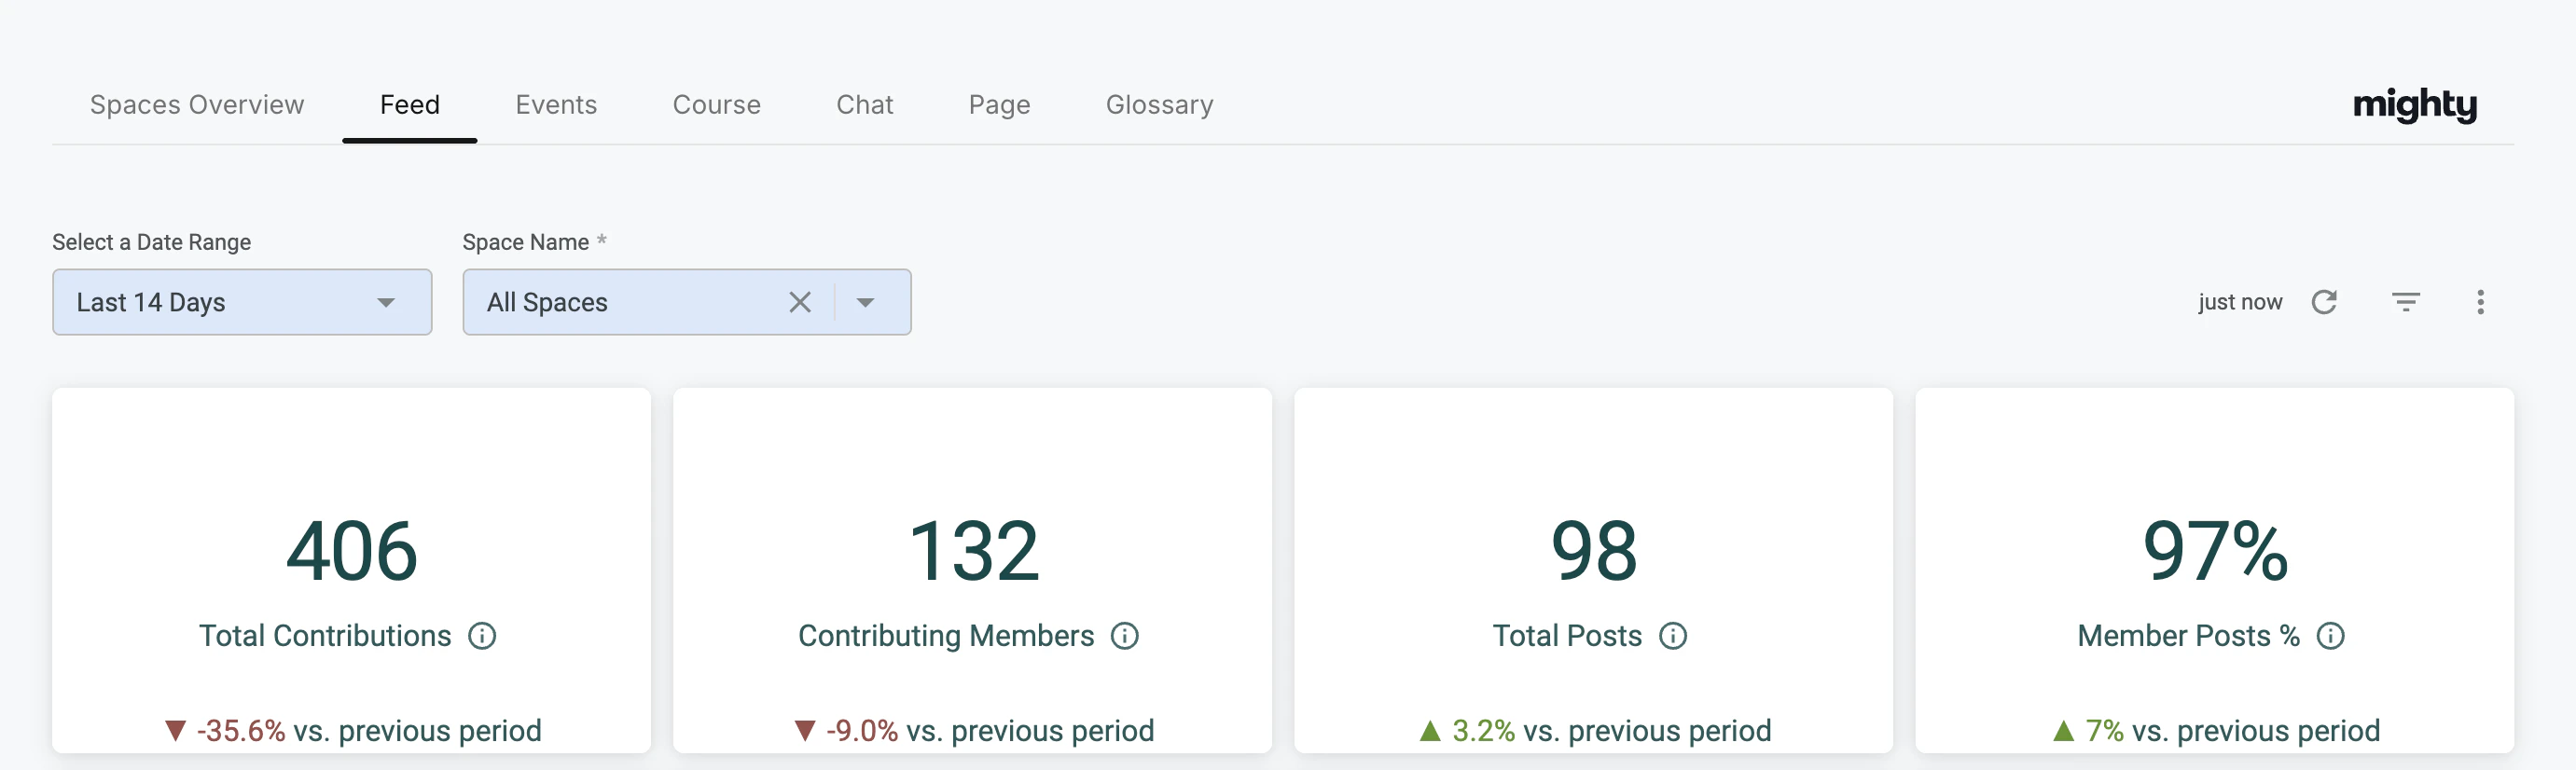
Task: Open the filters icon
Action: 2405,302
